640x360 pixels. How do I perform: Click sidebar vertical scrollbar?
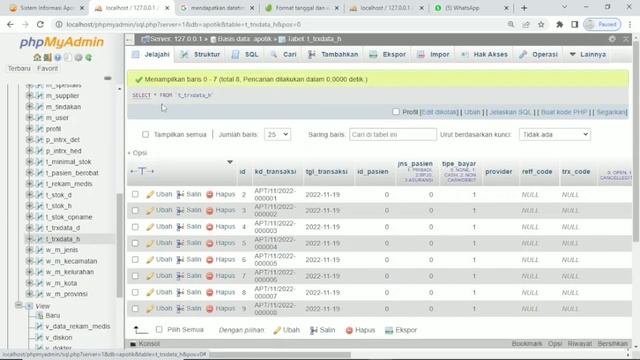tap(119, 245)
